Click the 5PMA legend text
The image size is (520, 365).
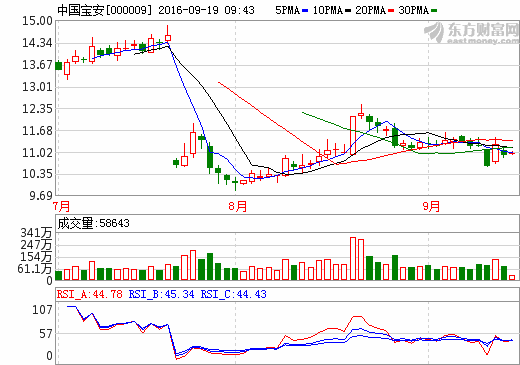click(x=288, y=10)
